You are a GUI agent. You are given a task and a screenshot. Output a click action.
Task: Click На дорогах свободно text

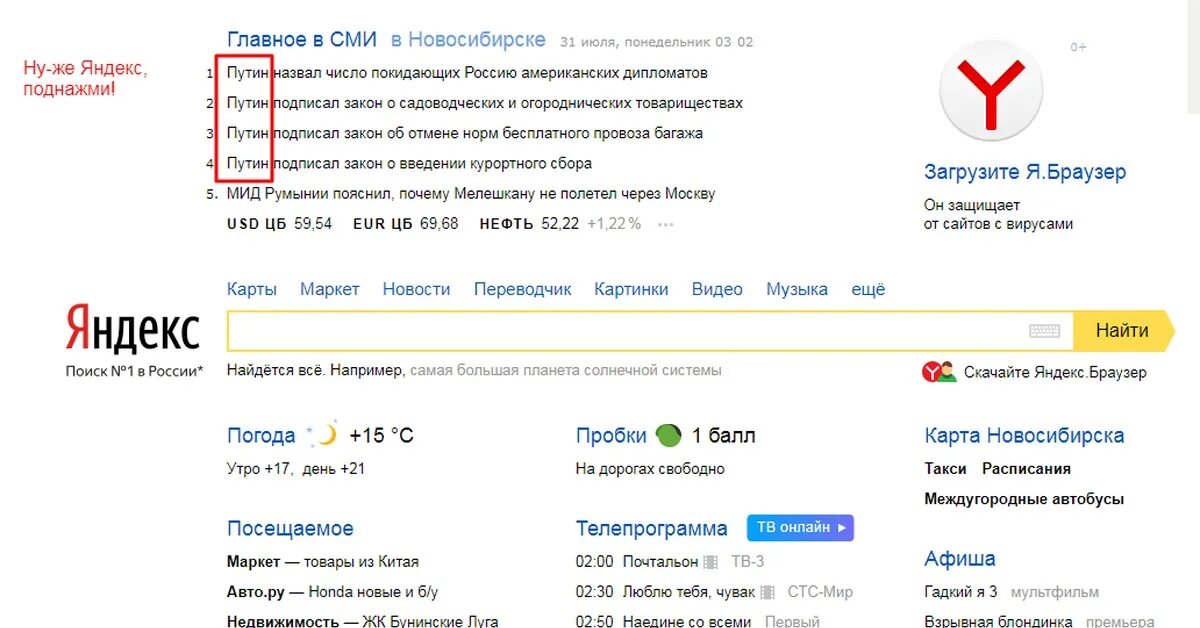pyautogui.click(x=650, y=468)
